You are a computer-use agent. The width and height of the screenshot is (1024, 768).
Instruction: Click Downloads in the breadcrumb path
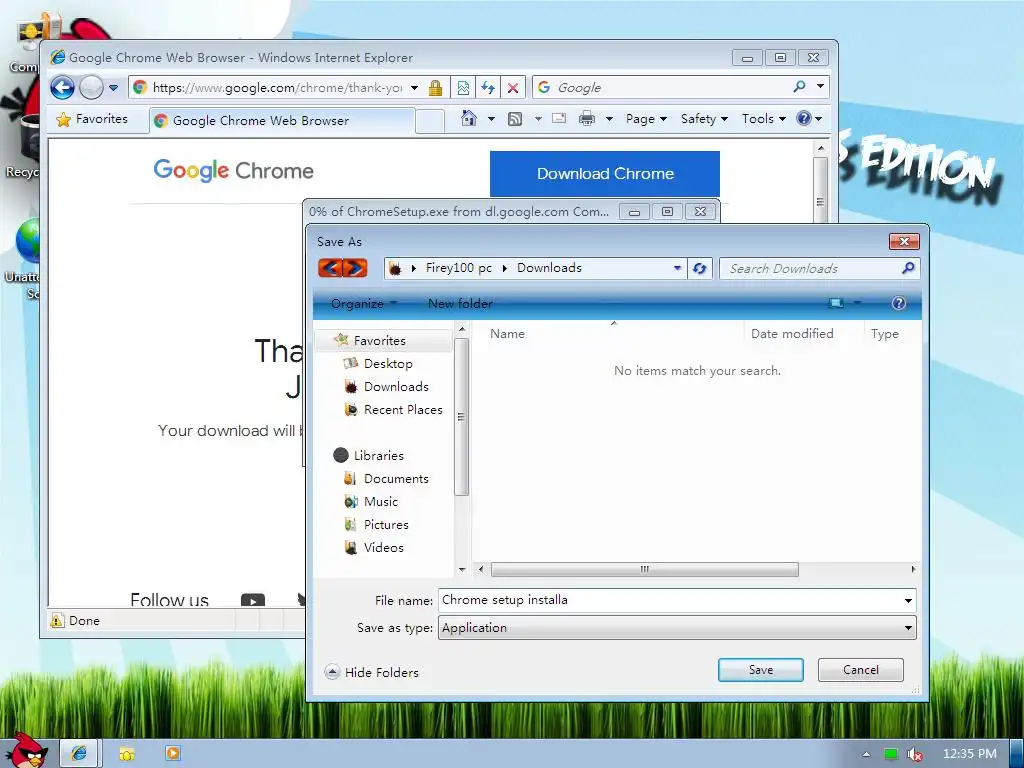549,268
